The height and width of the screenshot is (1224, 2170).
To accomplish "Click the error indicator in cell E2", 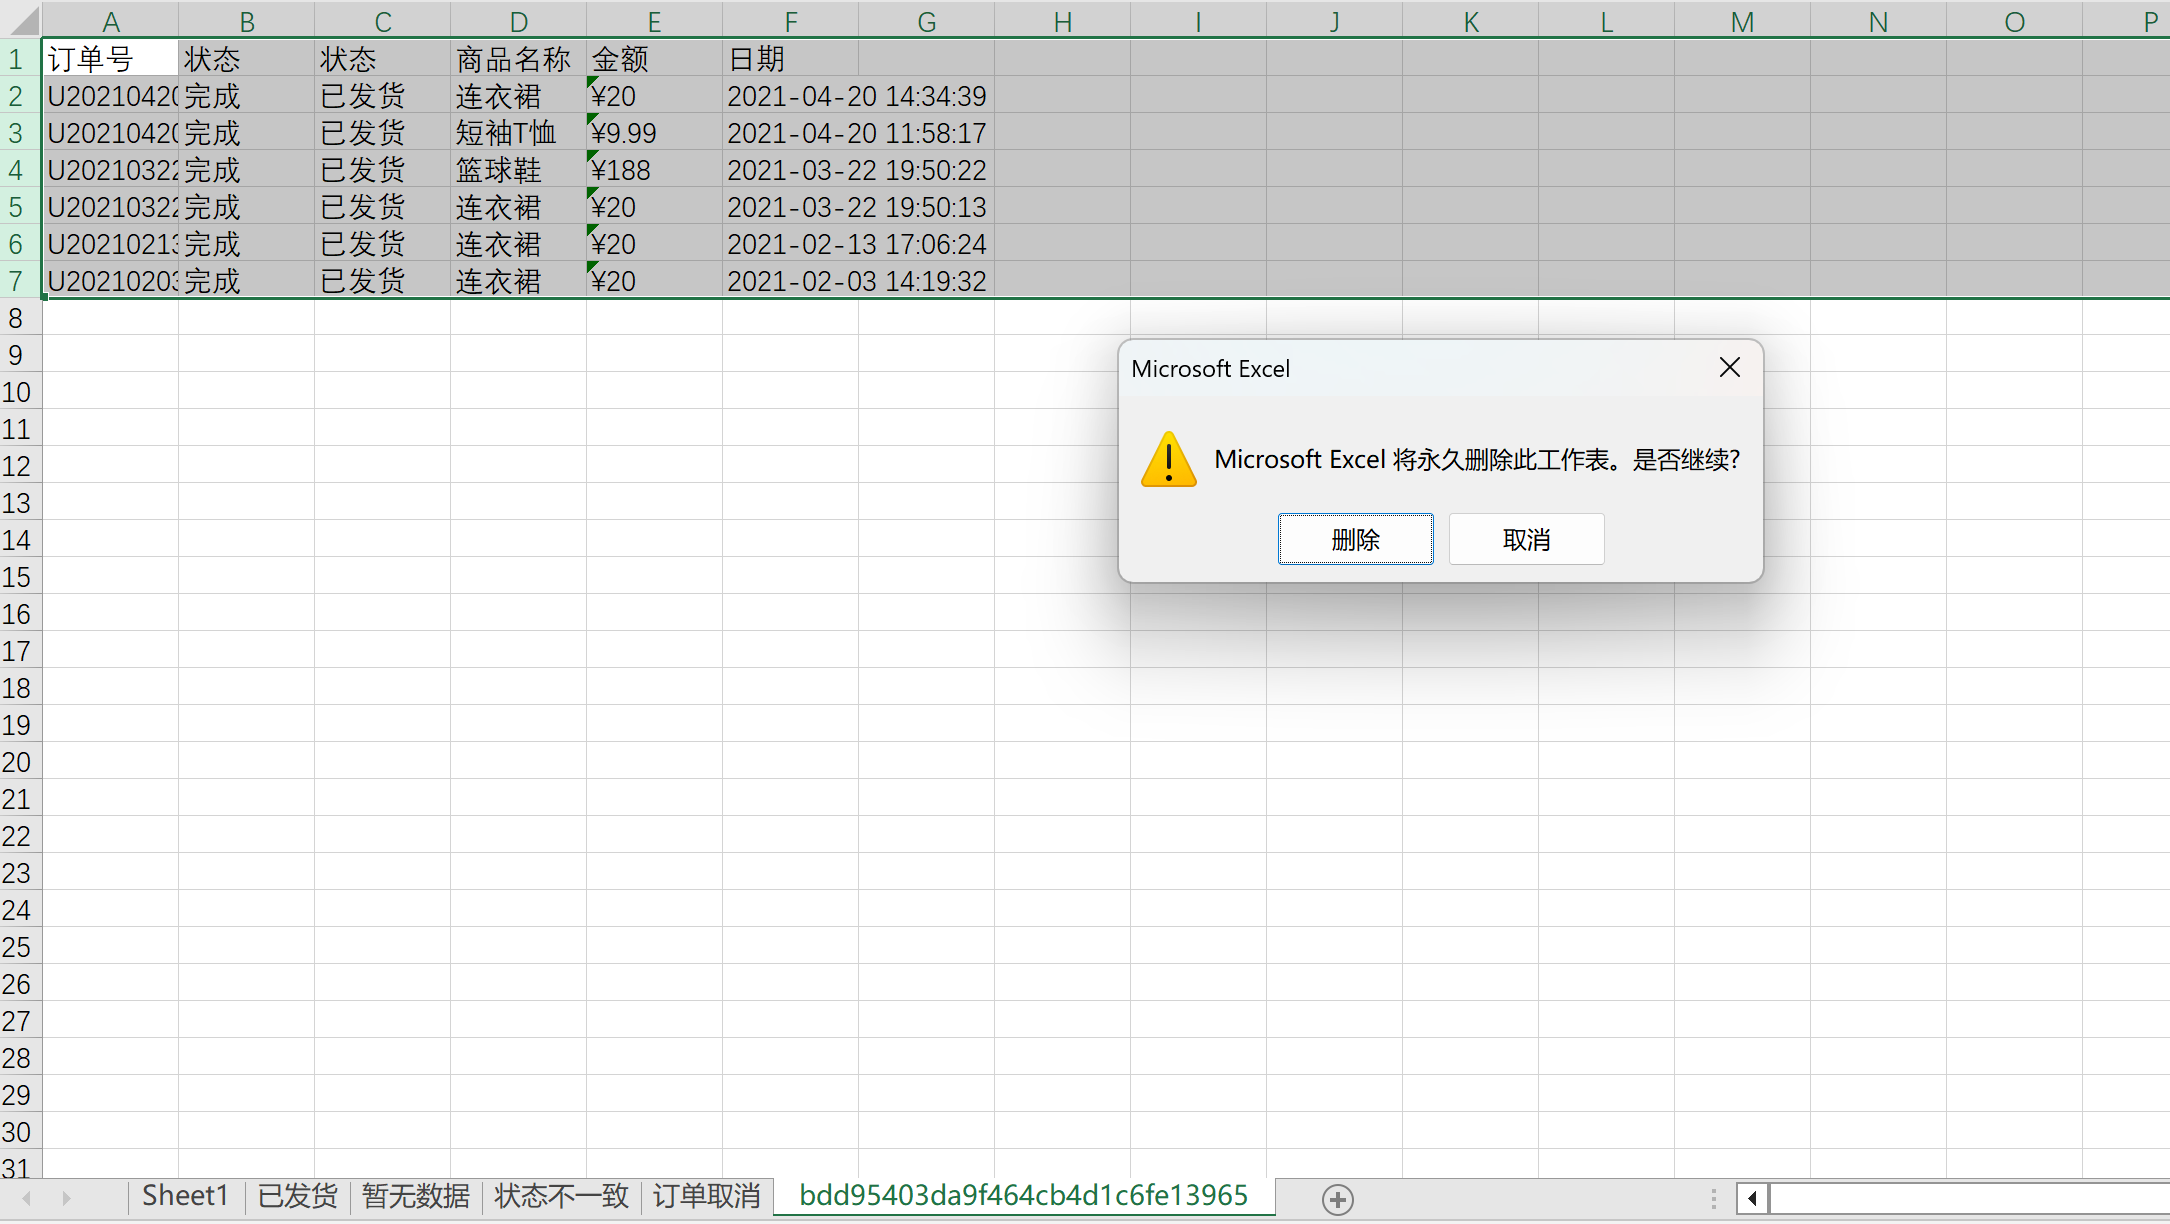I will 592,82.
